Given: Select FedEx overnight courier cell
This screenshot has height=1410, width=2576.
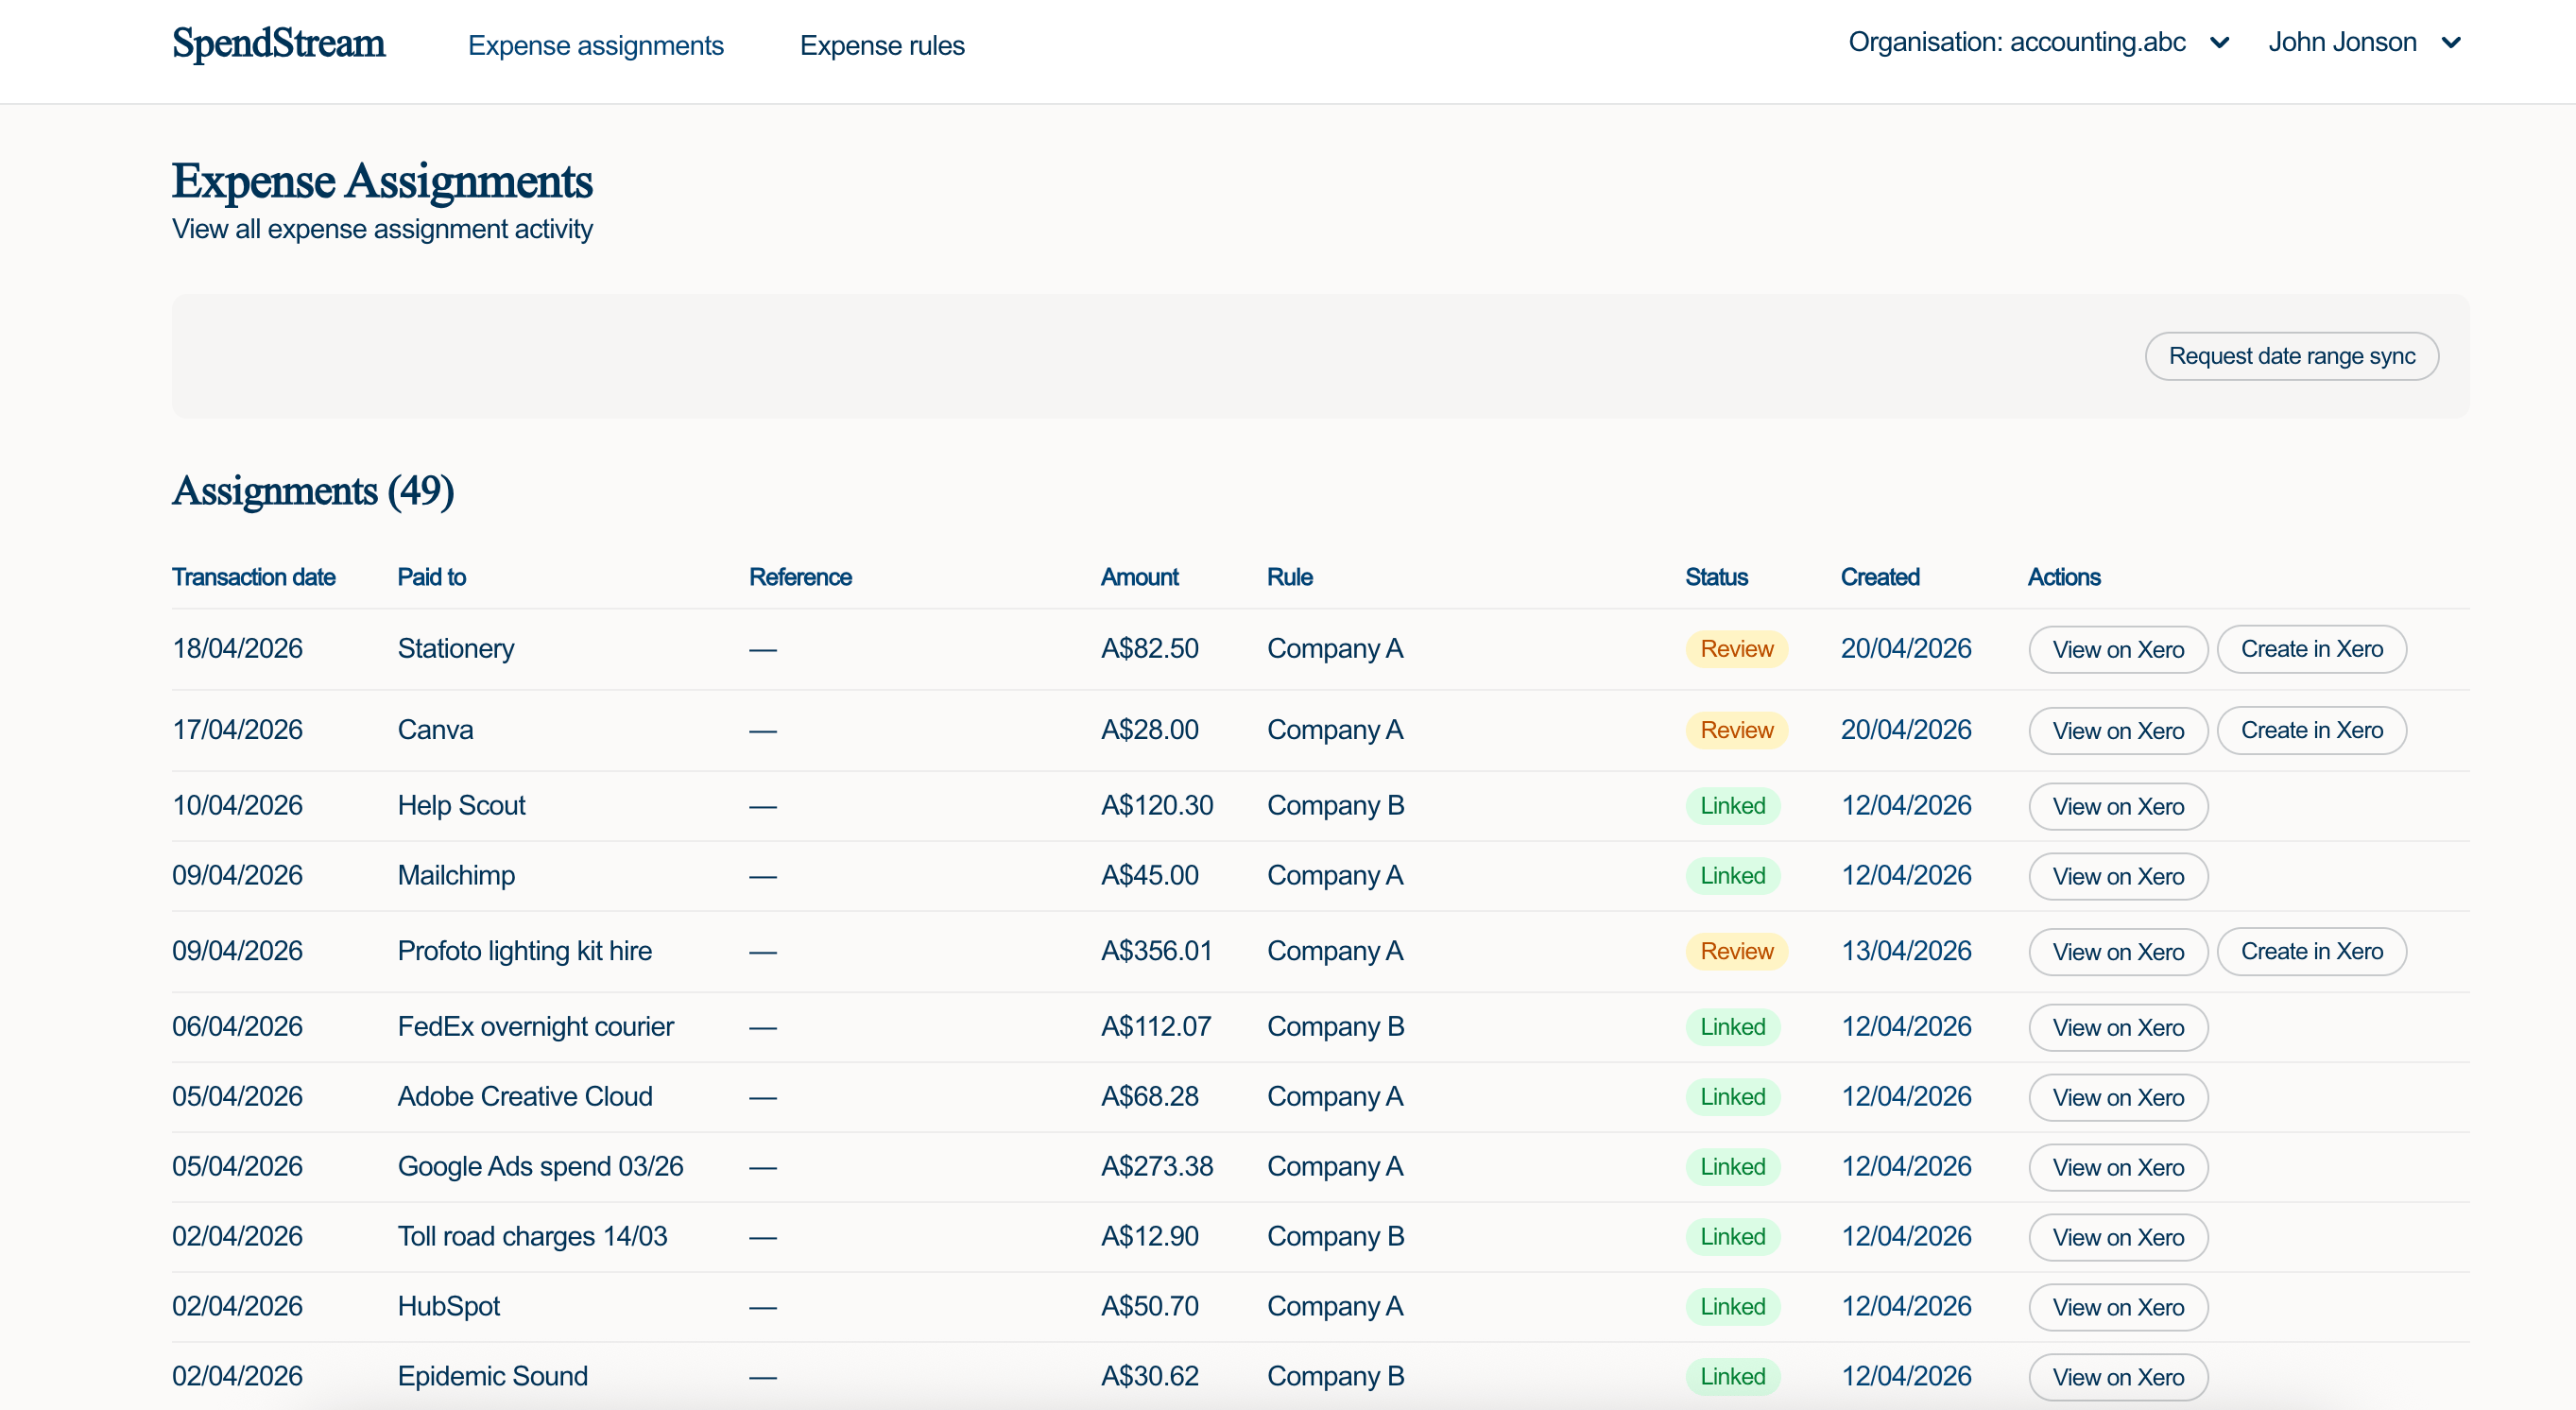Looking at the screenshot, I should pos(535,1027).
